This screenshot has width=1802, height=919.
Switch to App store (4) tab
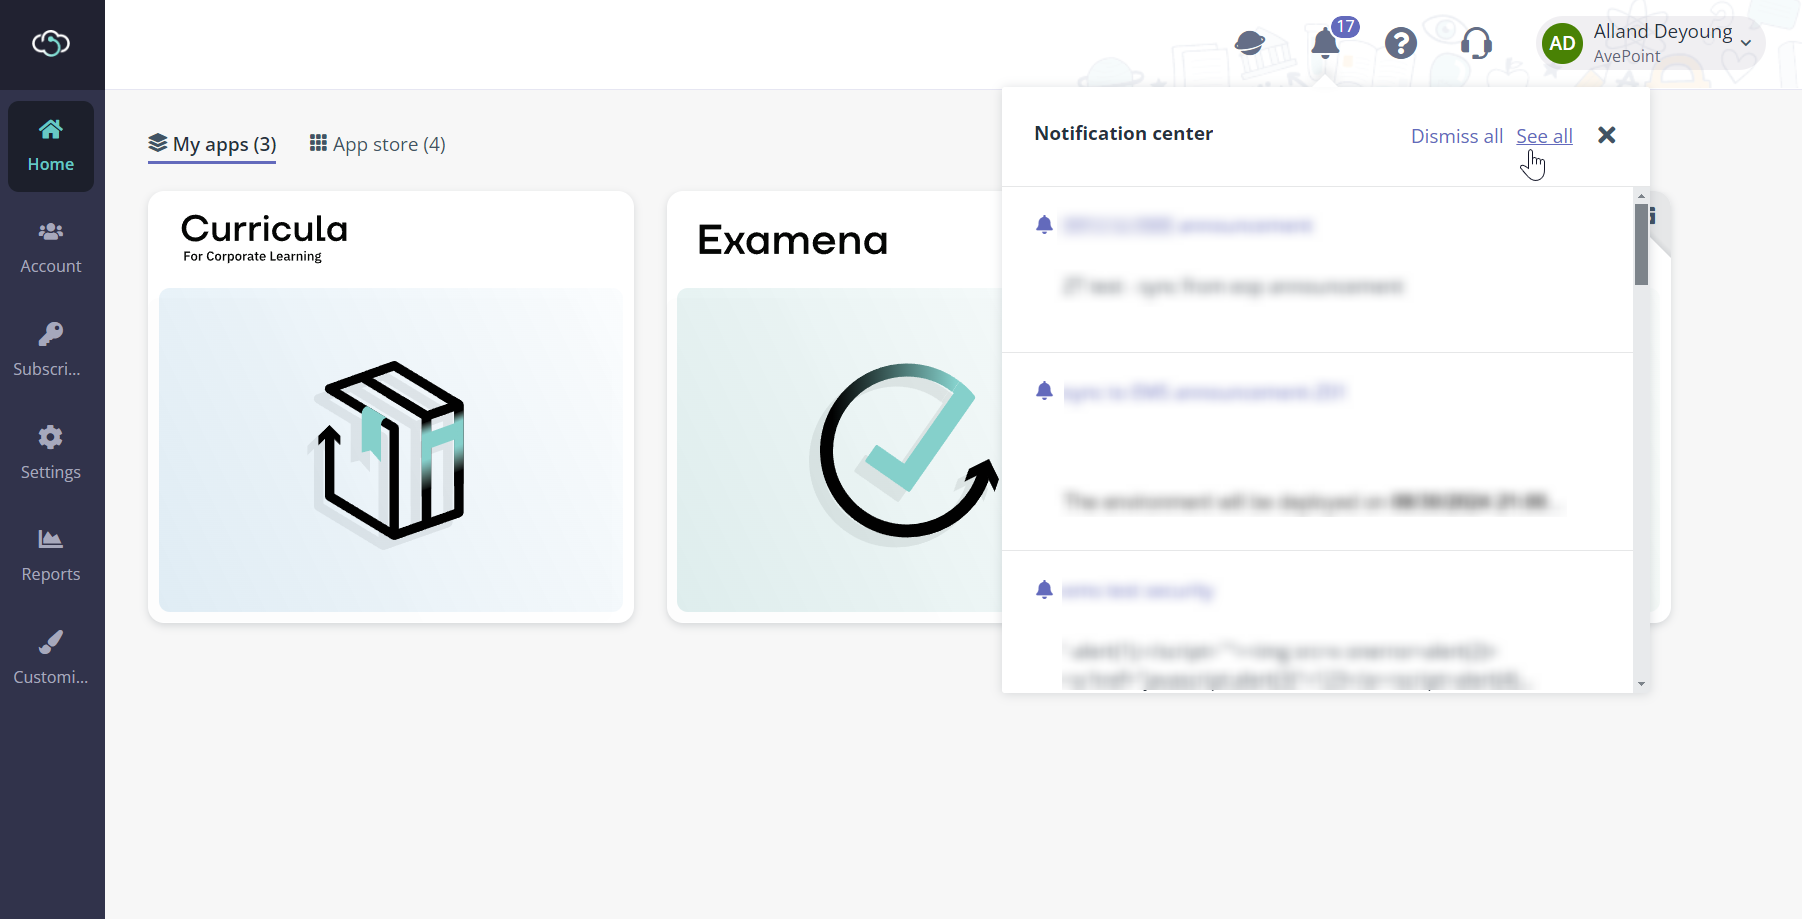(378, 144)
